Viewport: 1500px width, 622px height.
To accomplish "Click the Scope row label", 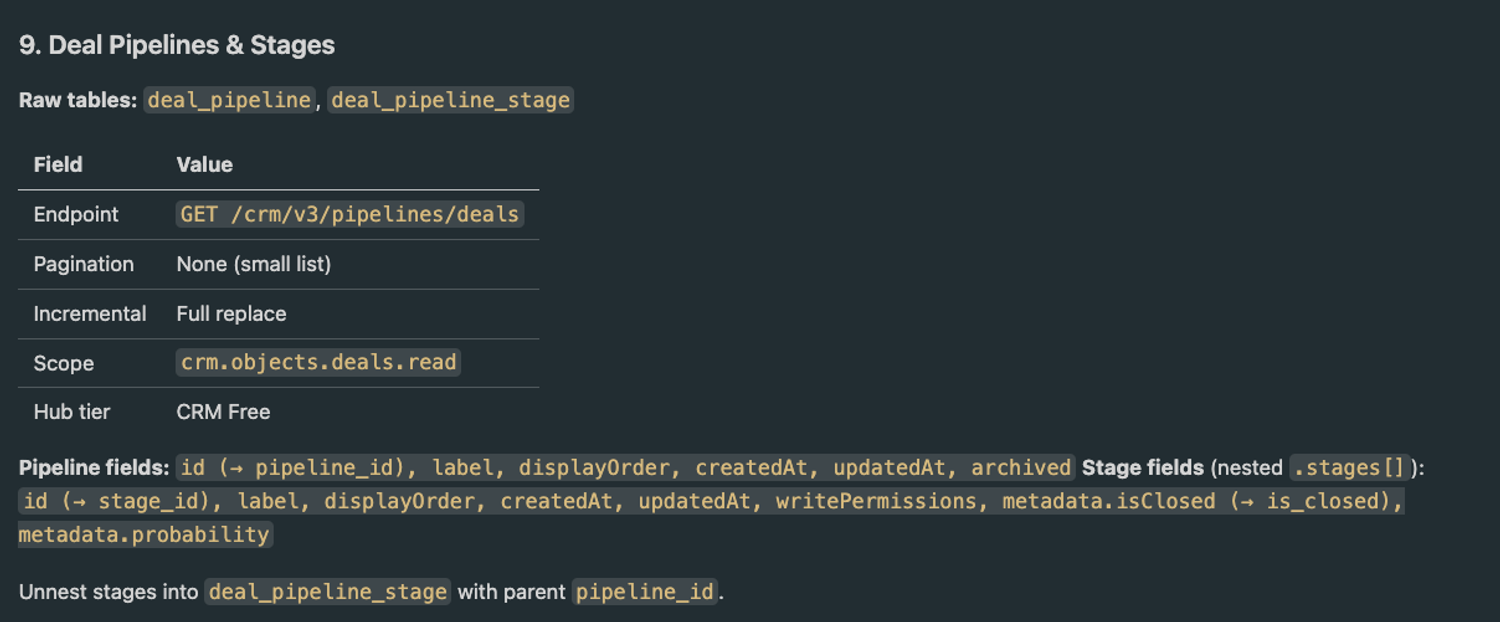I will pyautogui.click(x=64, y=363).
